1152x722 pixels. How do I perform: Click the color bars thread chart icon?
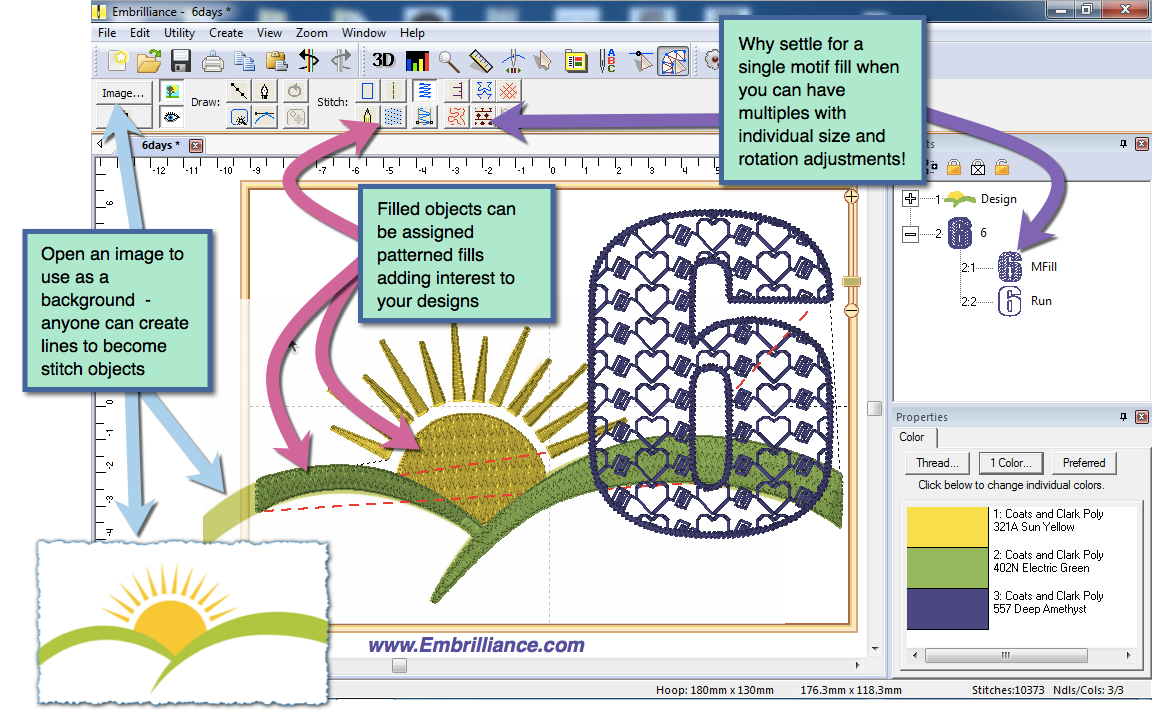[416, 60]
